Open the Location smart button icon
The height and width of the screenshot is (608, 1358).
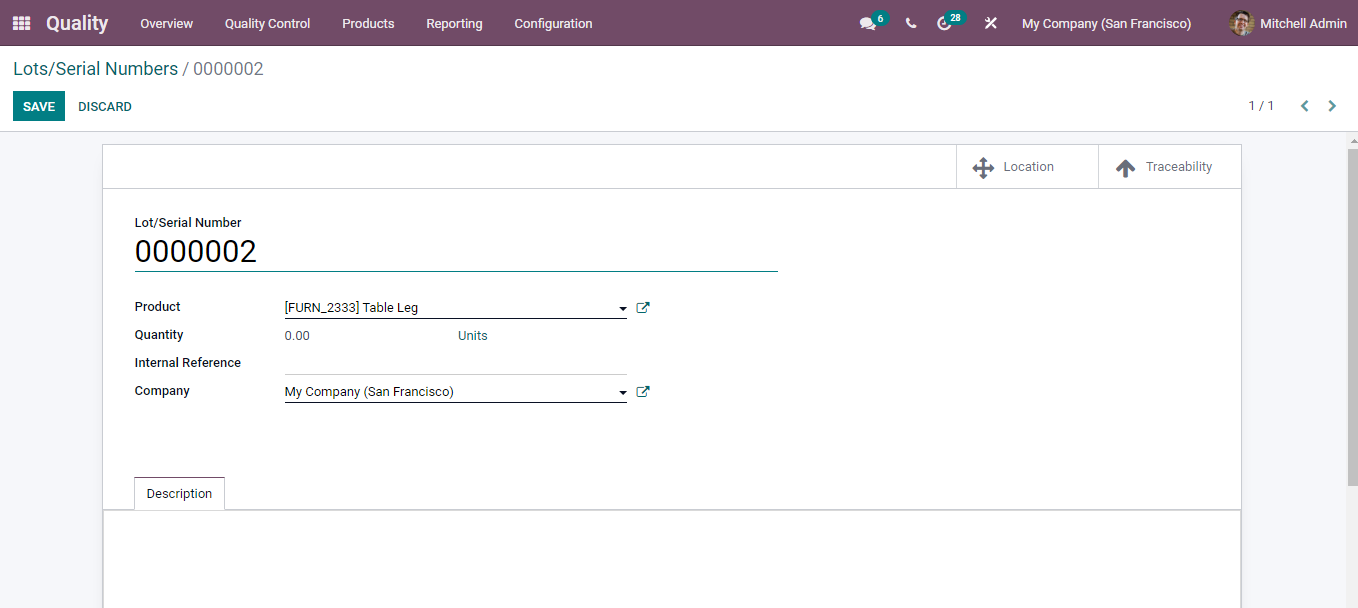tap(984, 166)
